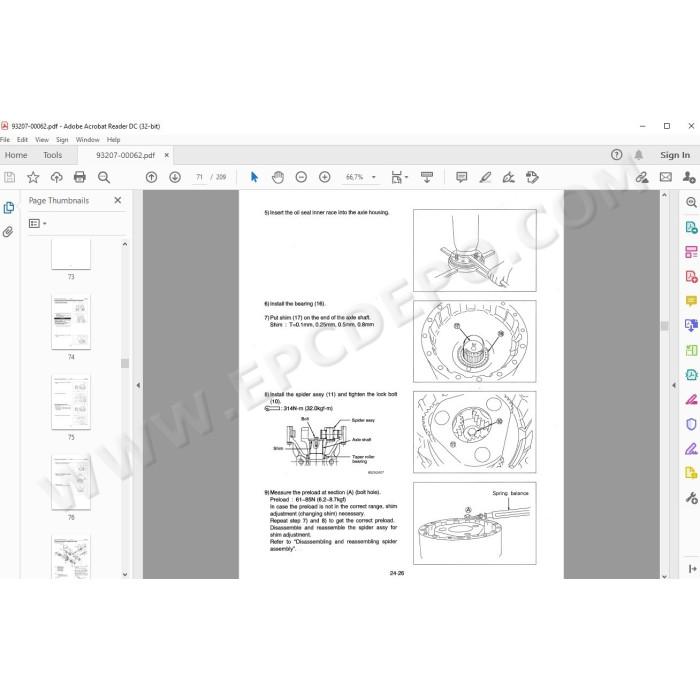Image resolution: width=700 pixels, height=700 pixels.
Task: Activate the Selection arrow tool
Action: pyautogui.click(x=254, y=177)
